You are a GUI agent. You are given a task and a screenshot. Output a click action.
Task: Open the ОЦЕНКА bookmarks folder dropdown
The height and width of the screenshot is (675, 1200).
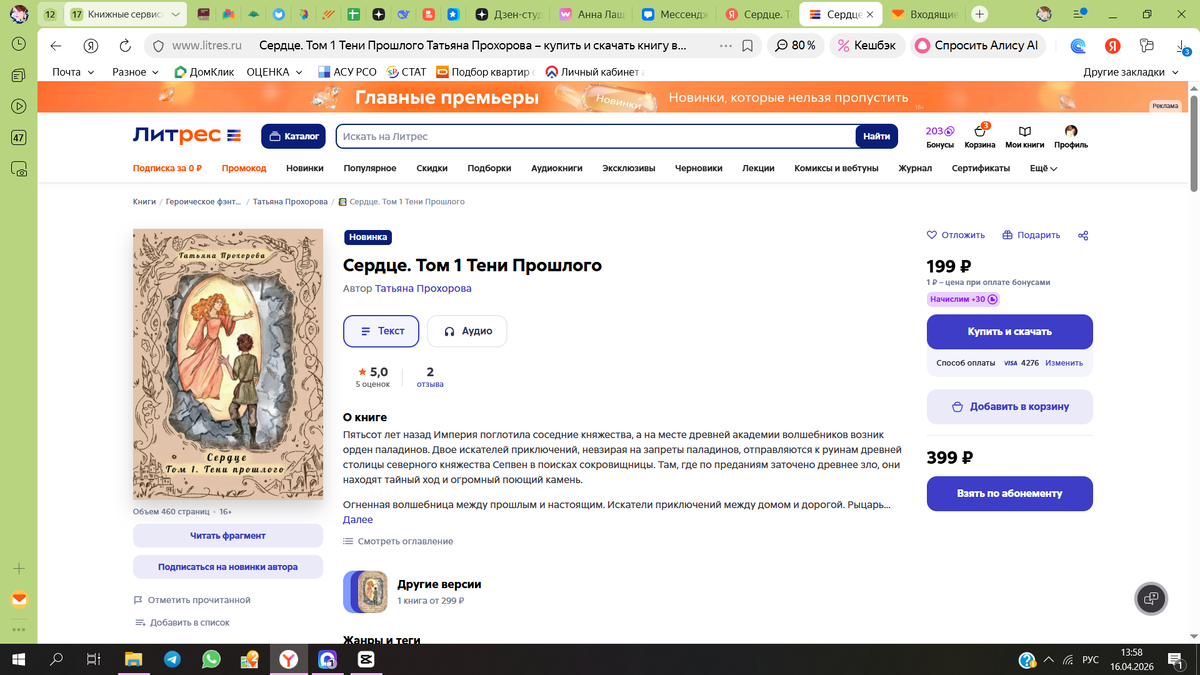pyautogui.click(x=275, y=72)
